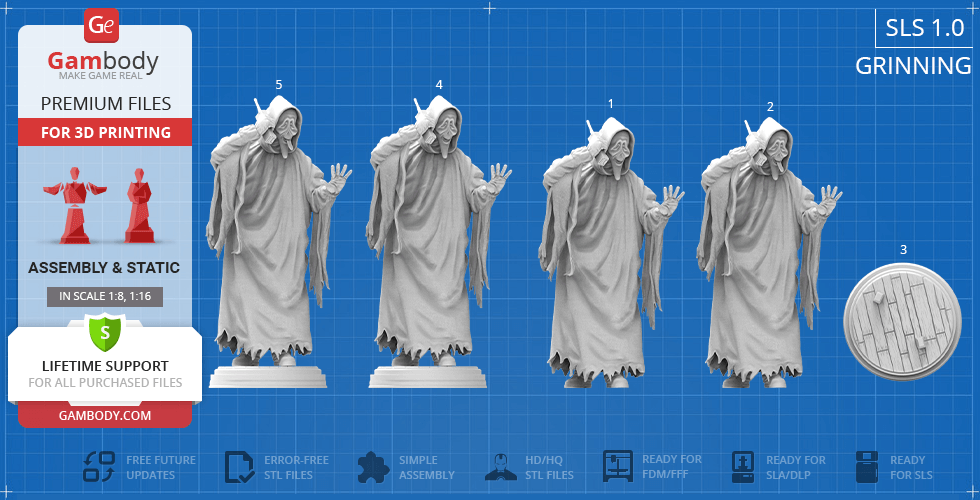Select the Ready for SLA/DLP printer icon

click(743, 467)
